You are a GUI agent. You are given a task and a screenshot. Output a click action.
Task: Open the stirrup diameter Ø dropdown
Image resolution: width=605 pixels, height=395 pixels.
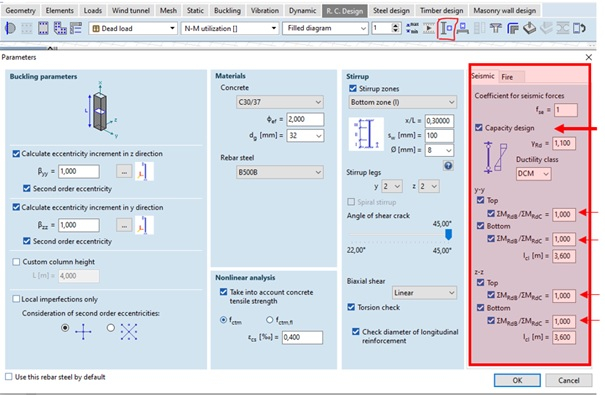click(439, 150)
